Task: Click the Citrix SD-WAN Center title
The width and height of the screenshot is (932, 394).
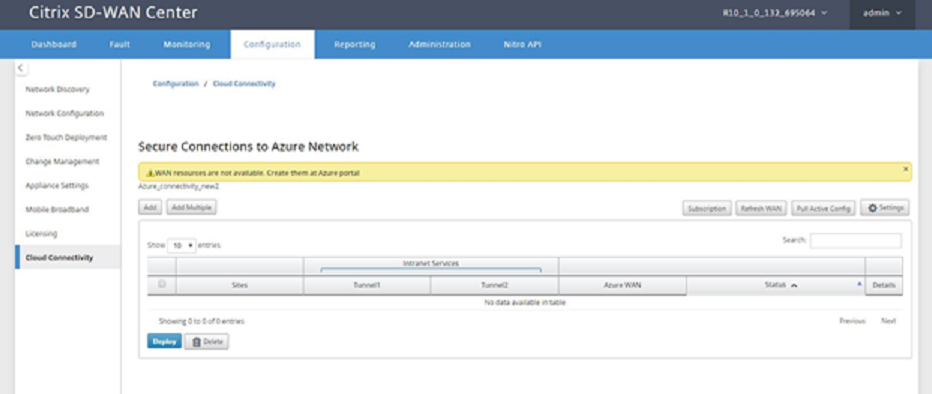Action: tap(113, 12)
